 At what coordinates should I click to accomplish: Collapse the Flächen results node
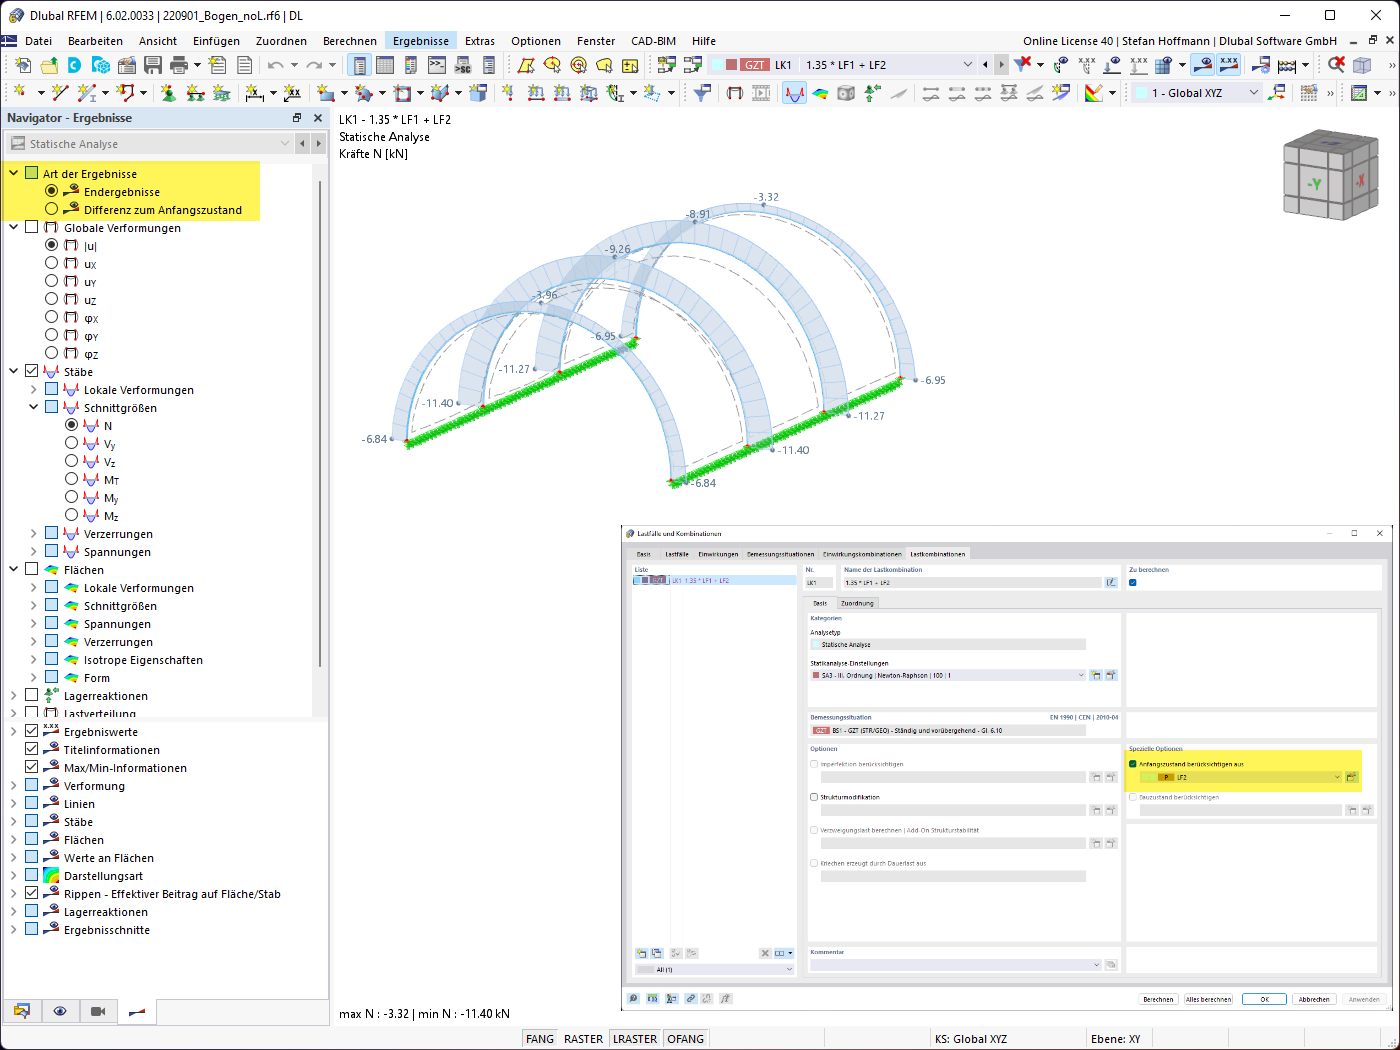tap(14, 570)
